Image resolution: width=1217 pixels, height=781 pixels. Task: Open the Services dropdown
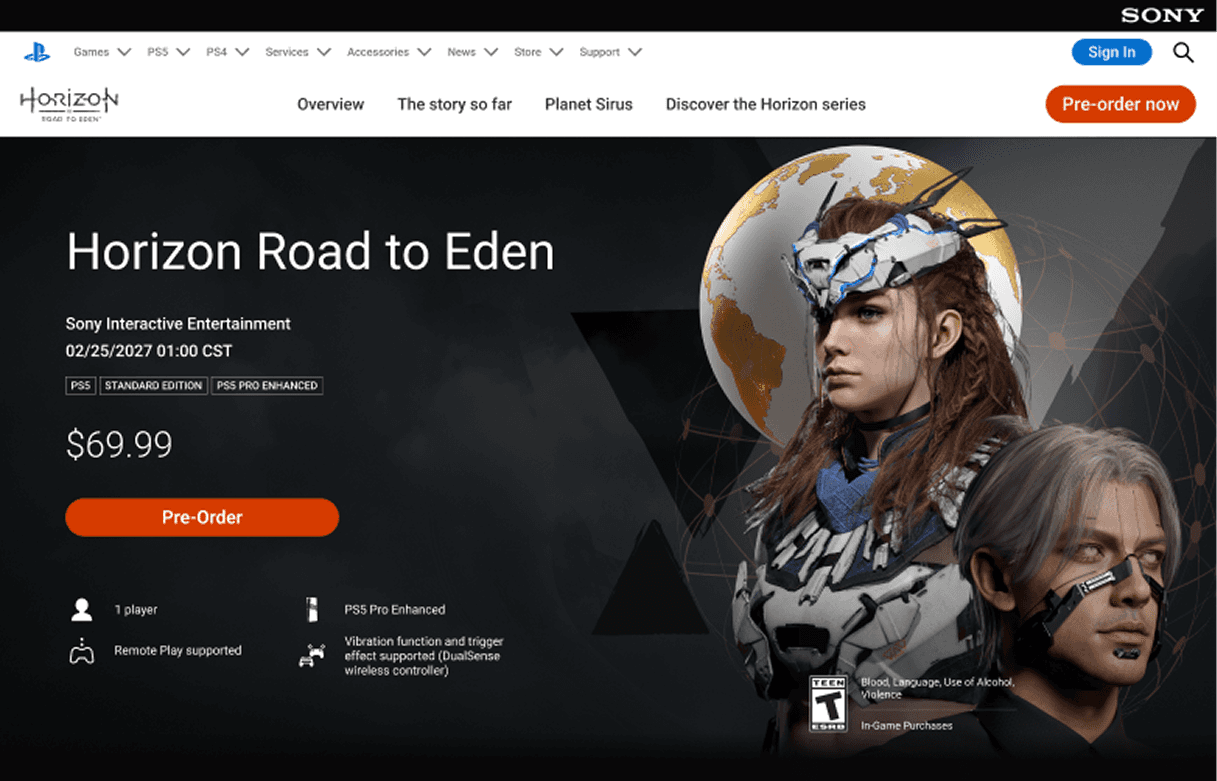click(x=298, y=52)
